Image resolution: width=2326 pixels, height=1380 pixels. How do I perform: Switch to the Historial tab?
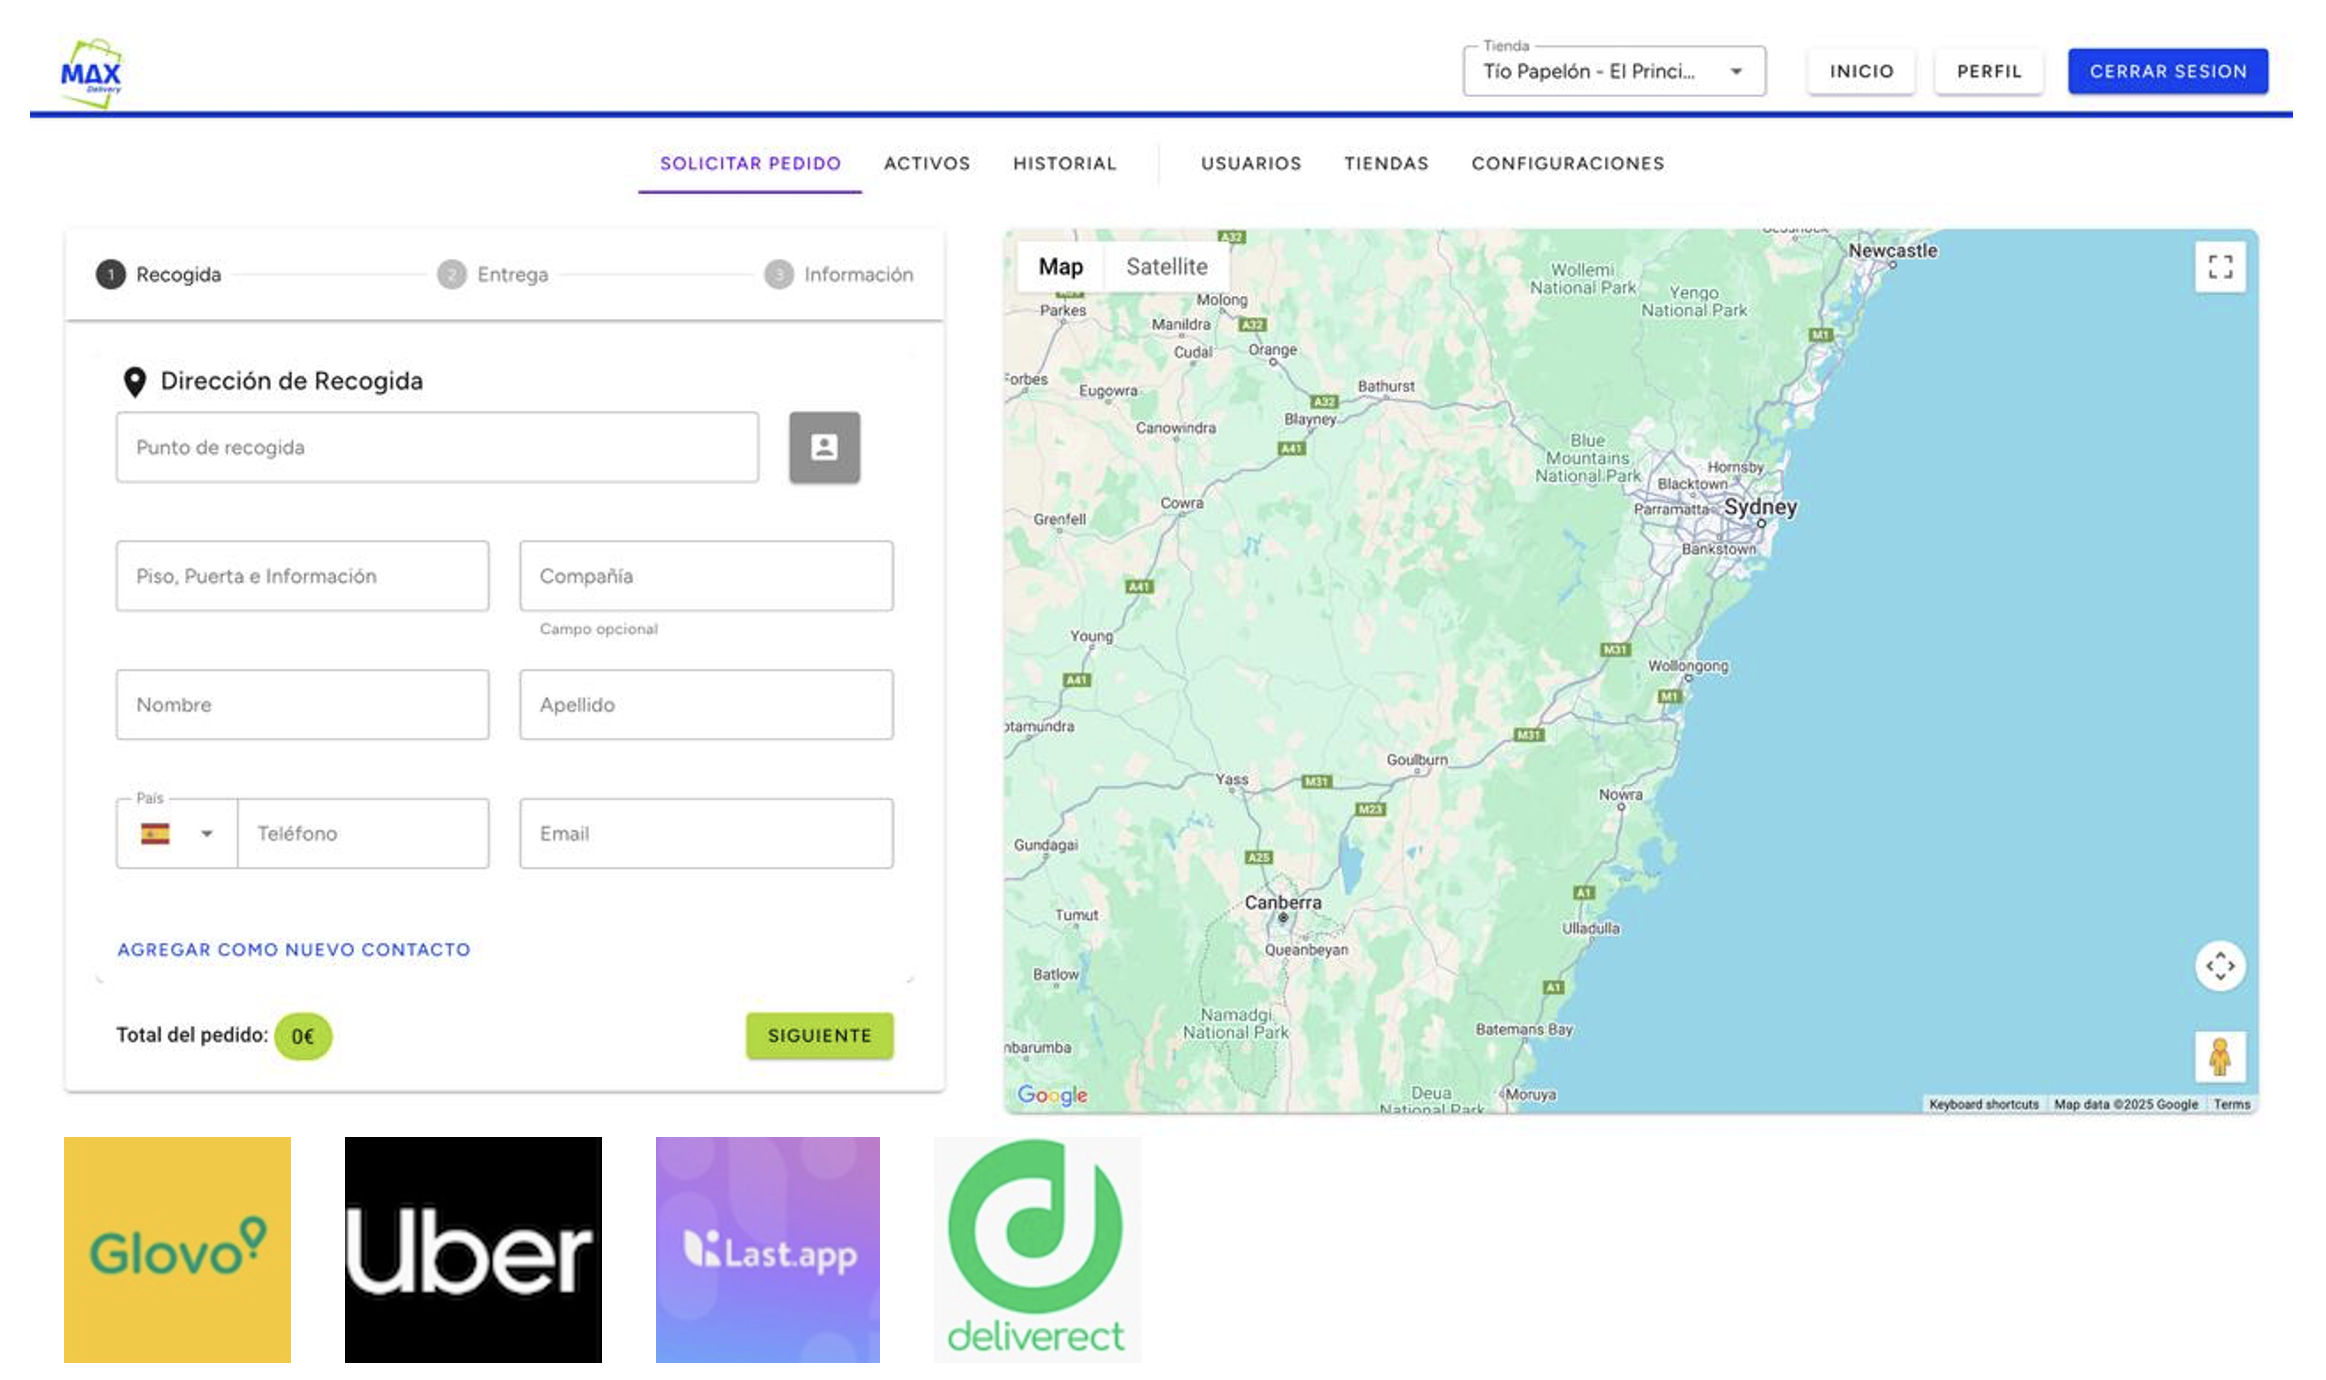point(1064,163)
